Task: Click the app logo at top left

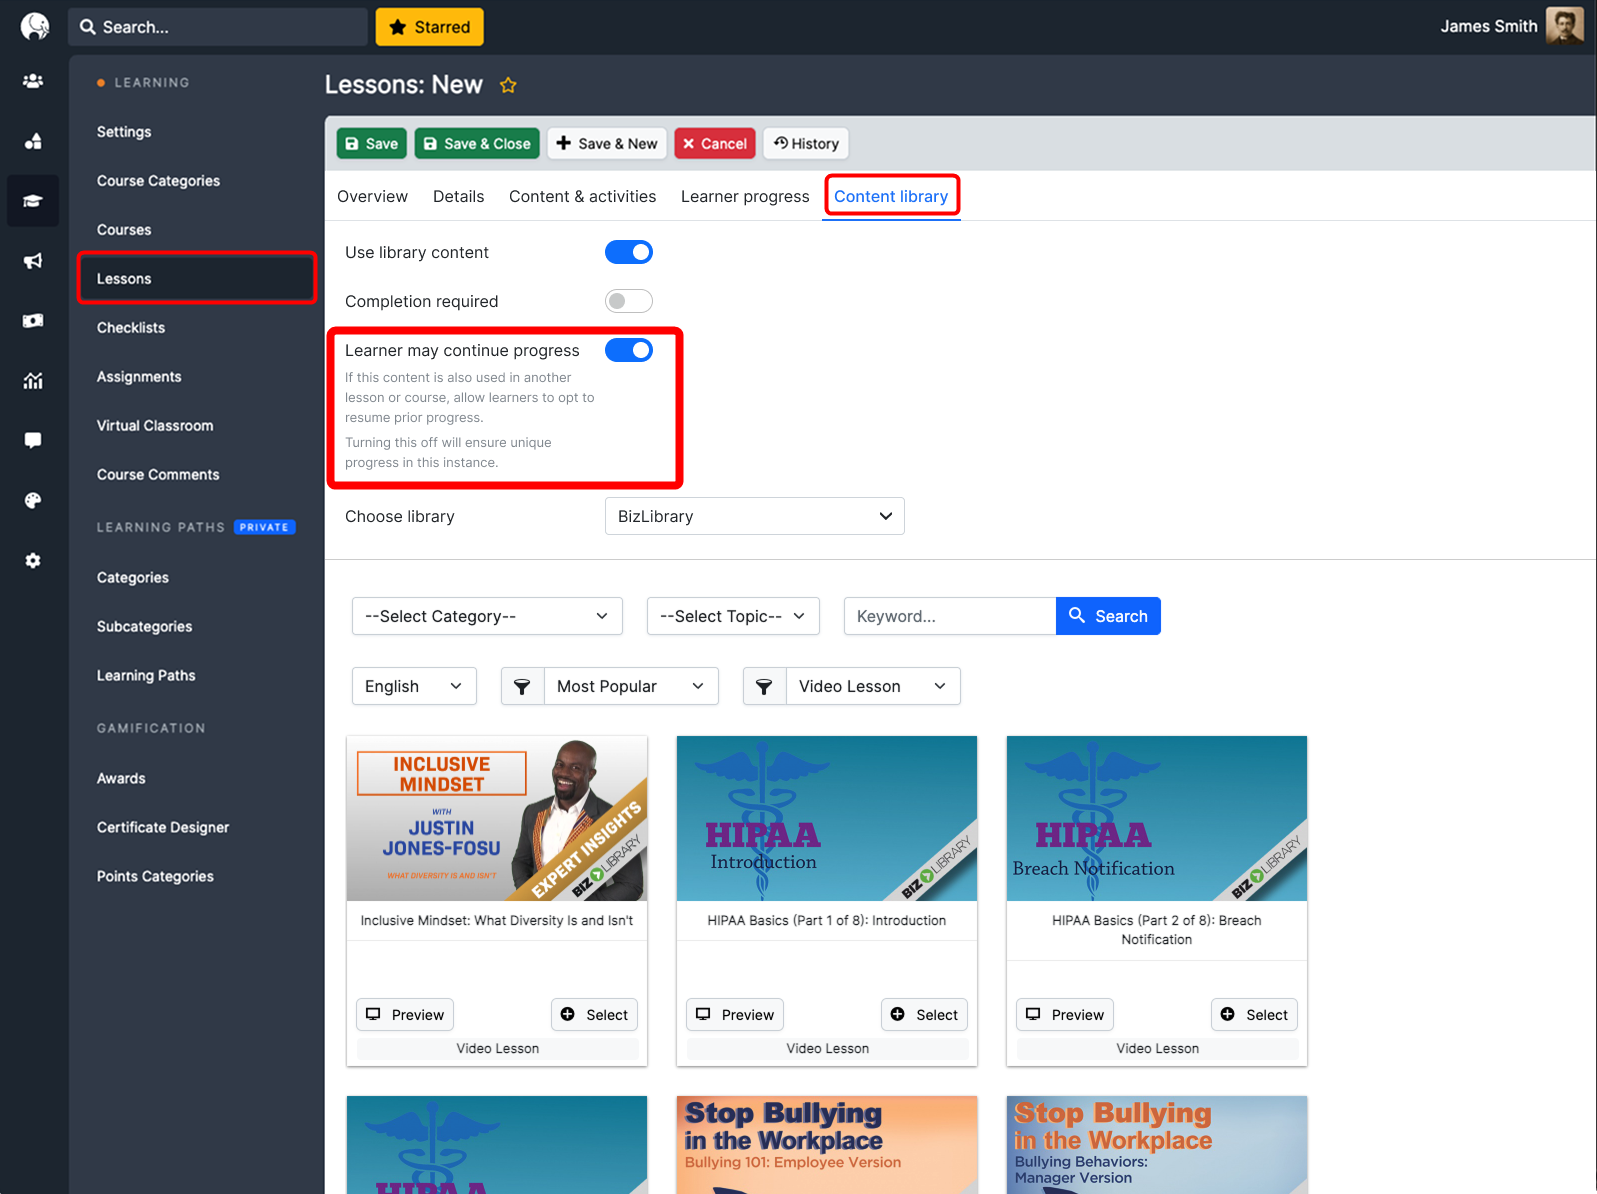Action: tap(35, 26)
